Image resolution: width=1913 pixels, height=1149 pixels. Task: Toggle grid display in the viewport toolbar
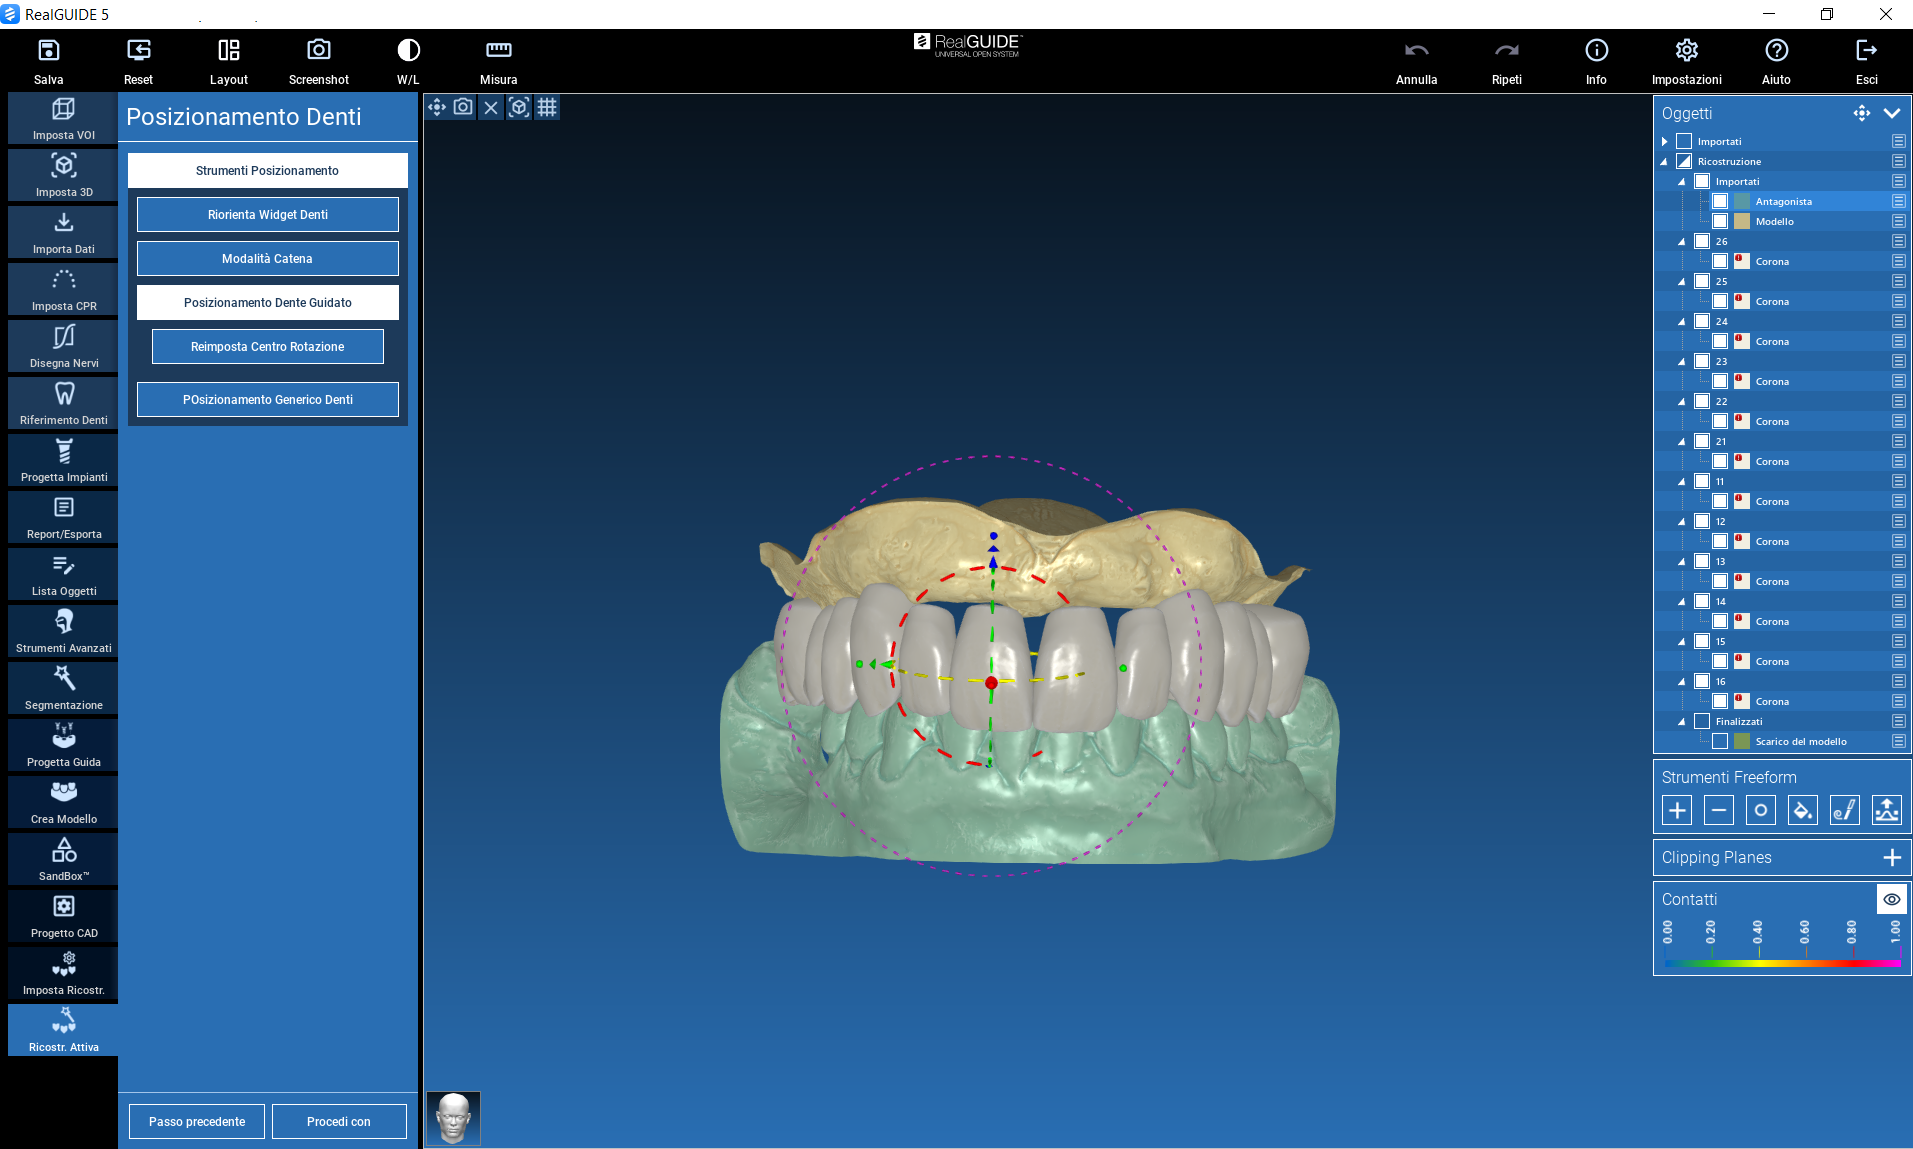(x=547, y=107)
